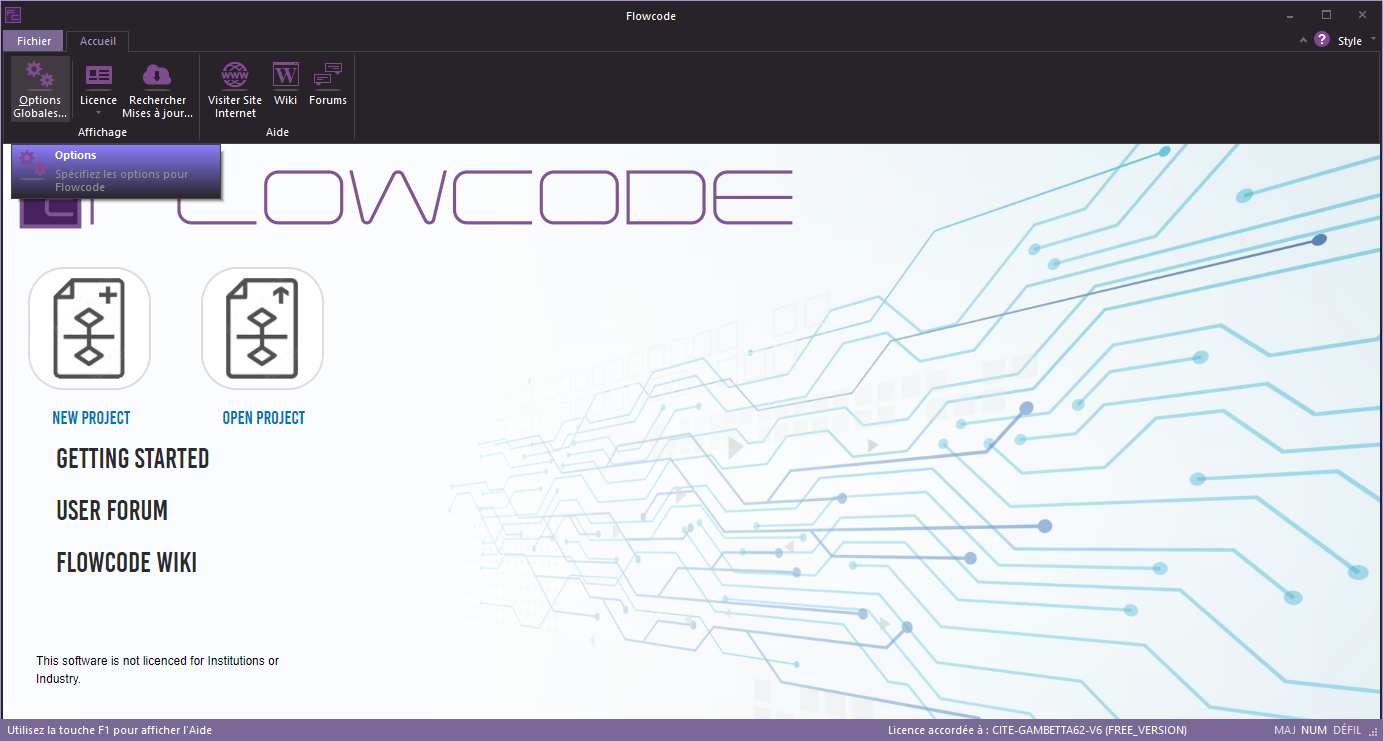
Task: Click the Flowcode app icon in title bar
Action: pos(14,15)
